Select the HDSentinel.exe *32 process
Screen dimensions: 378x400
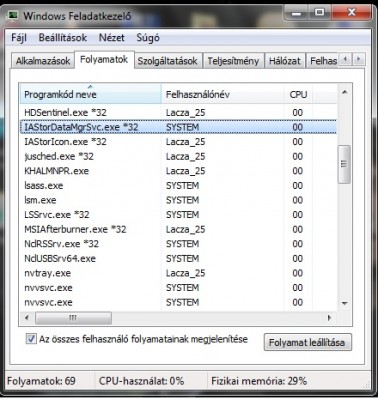[178, 112]
